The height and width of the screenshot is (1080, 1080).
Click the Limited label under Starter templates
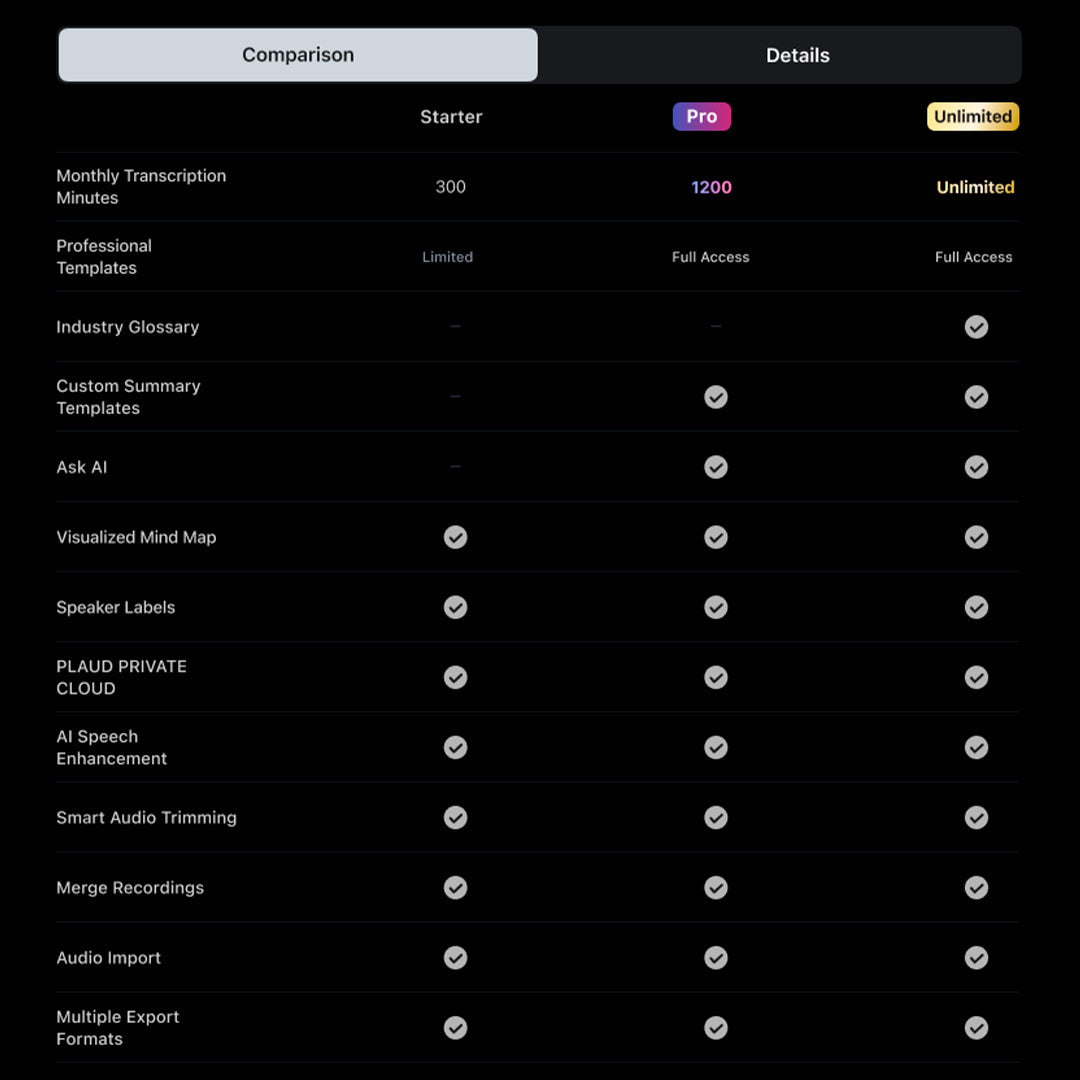click(447, 257)
